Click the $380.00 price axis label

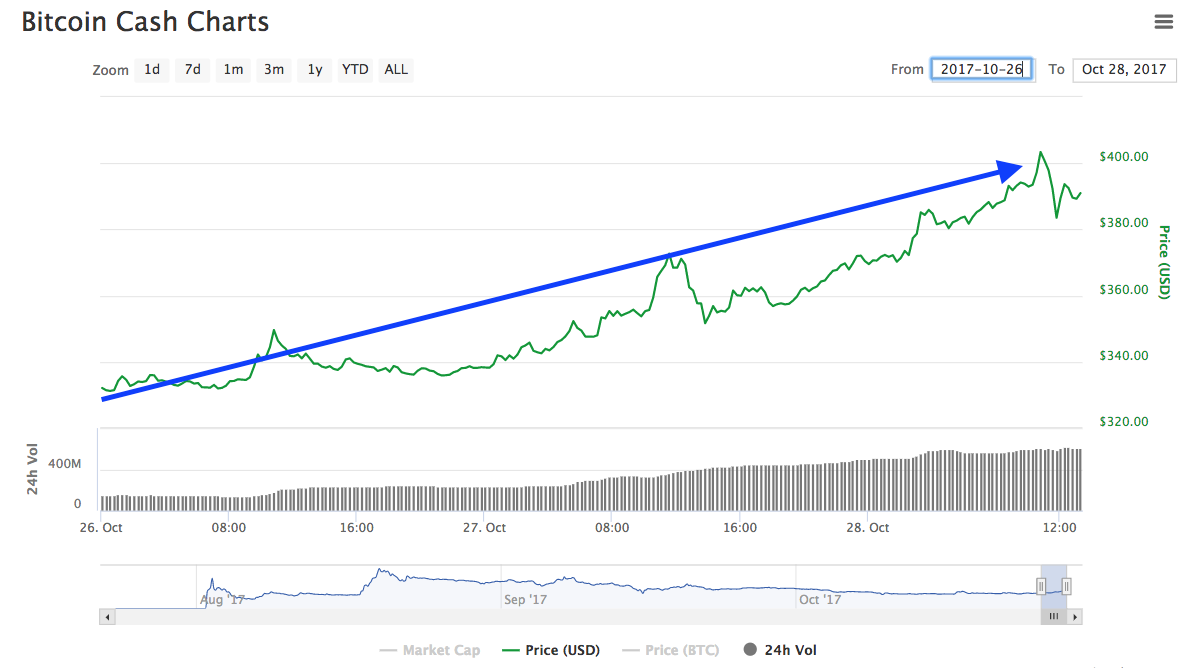(x=1124, y=223)
